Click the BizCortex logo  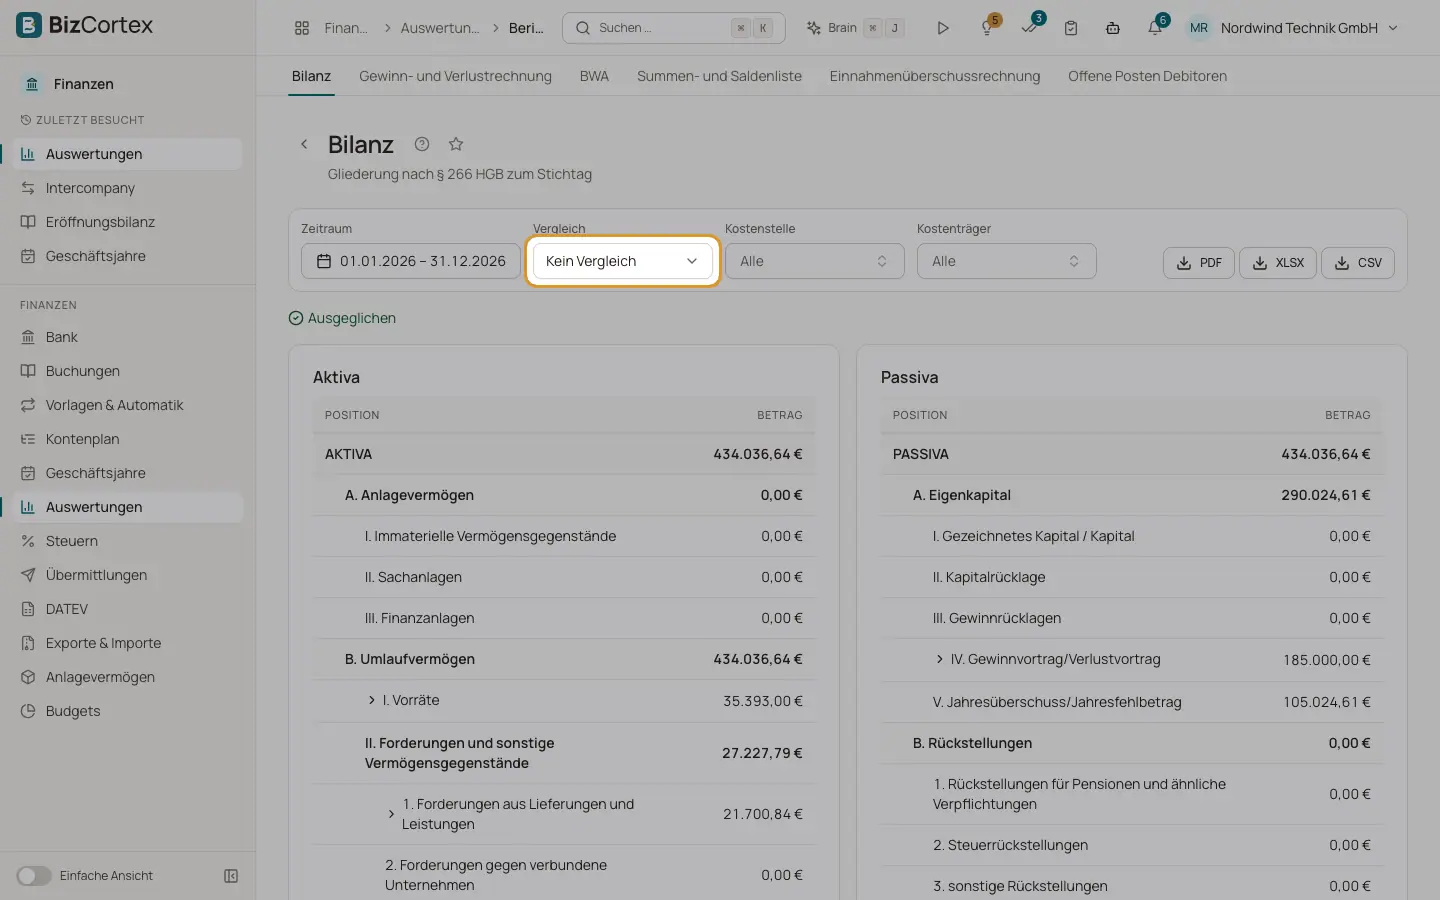coord(85,25)
